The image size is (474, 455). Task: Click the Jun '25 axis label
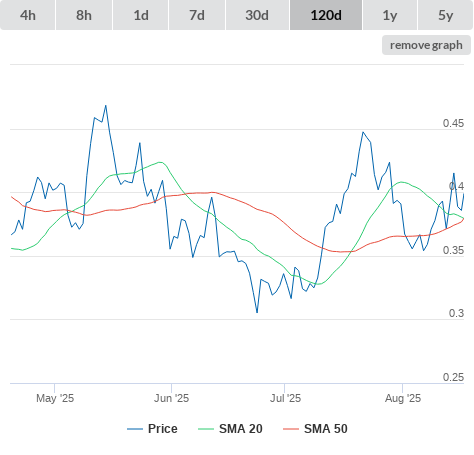coord(171,398)
